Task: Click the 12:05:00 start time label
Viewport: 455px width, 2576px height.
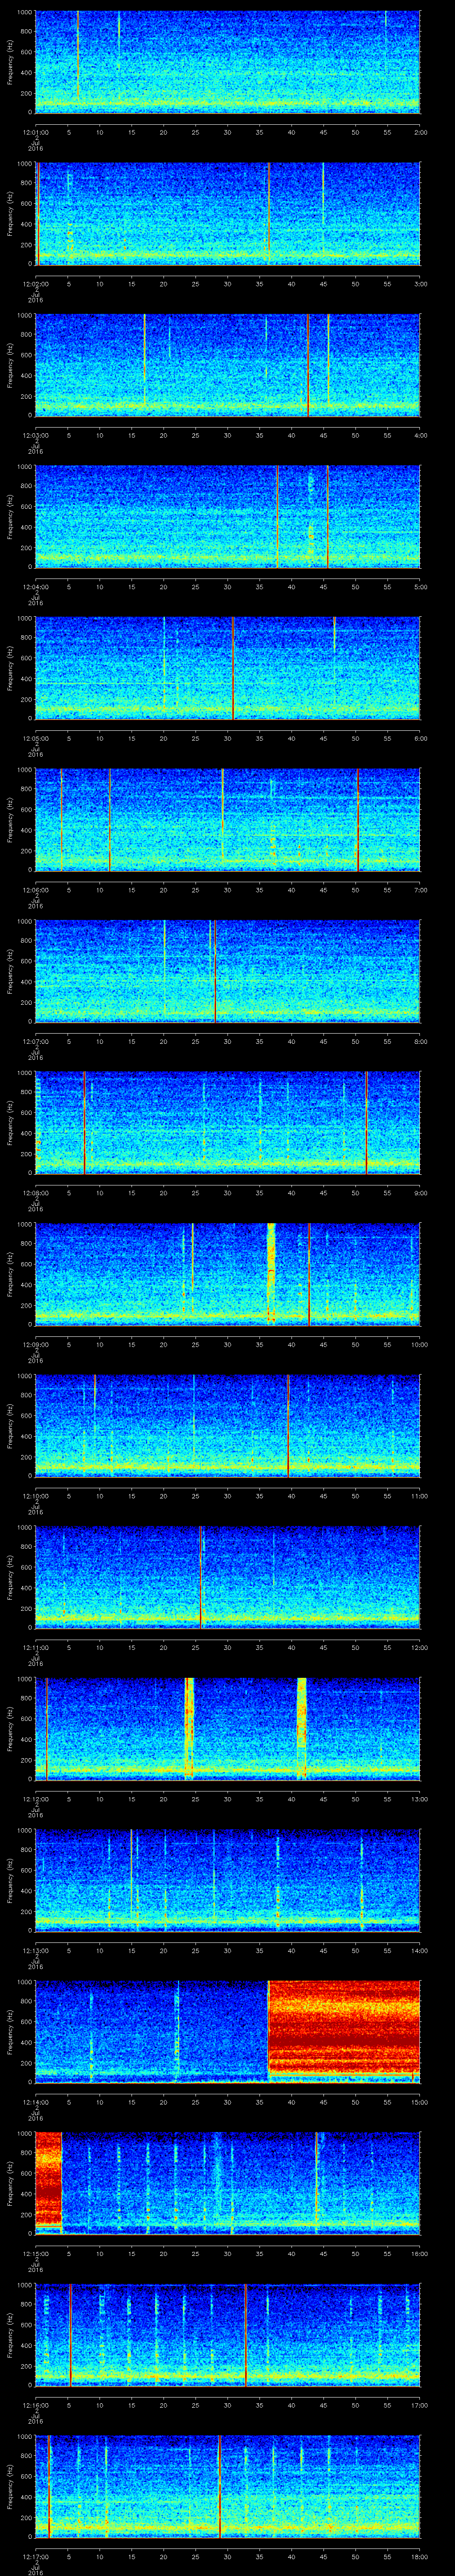Action: click(35, 737)
